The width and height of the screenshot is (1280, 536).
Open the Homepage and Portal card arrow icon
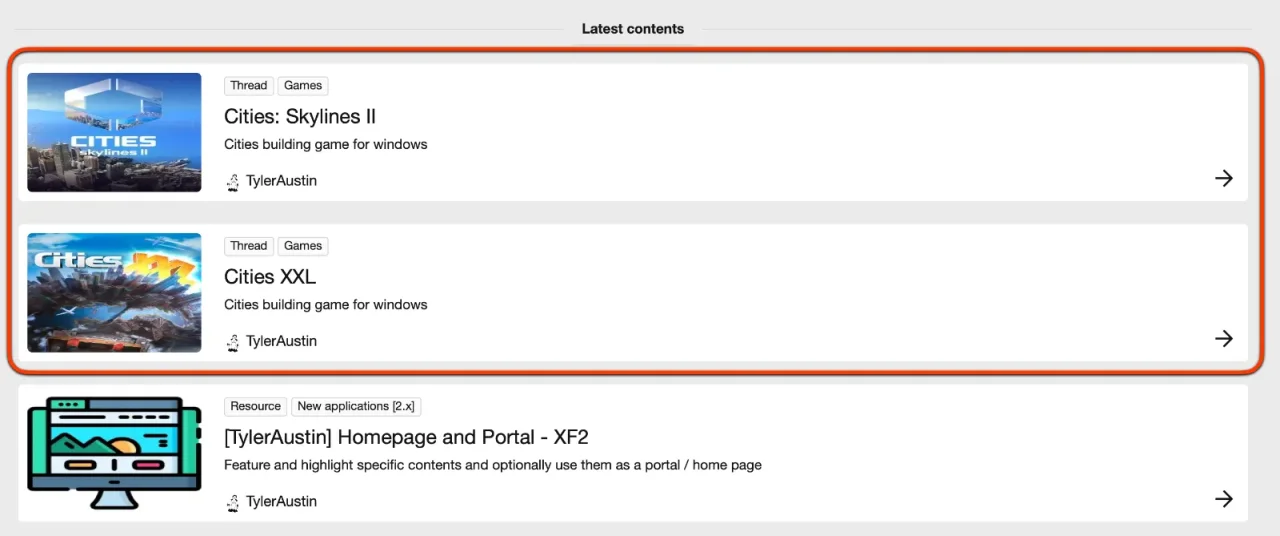point(1223,499)
